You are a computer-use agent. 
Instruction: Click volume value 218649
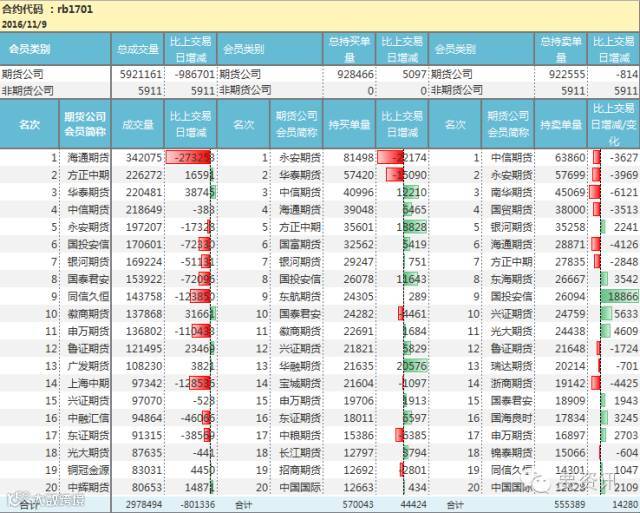coord(144,210)
